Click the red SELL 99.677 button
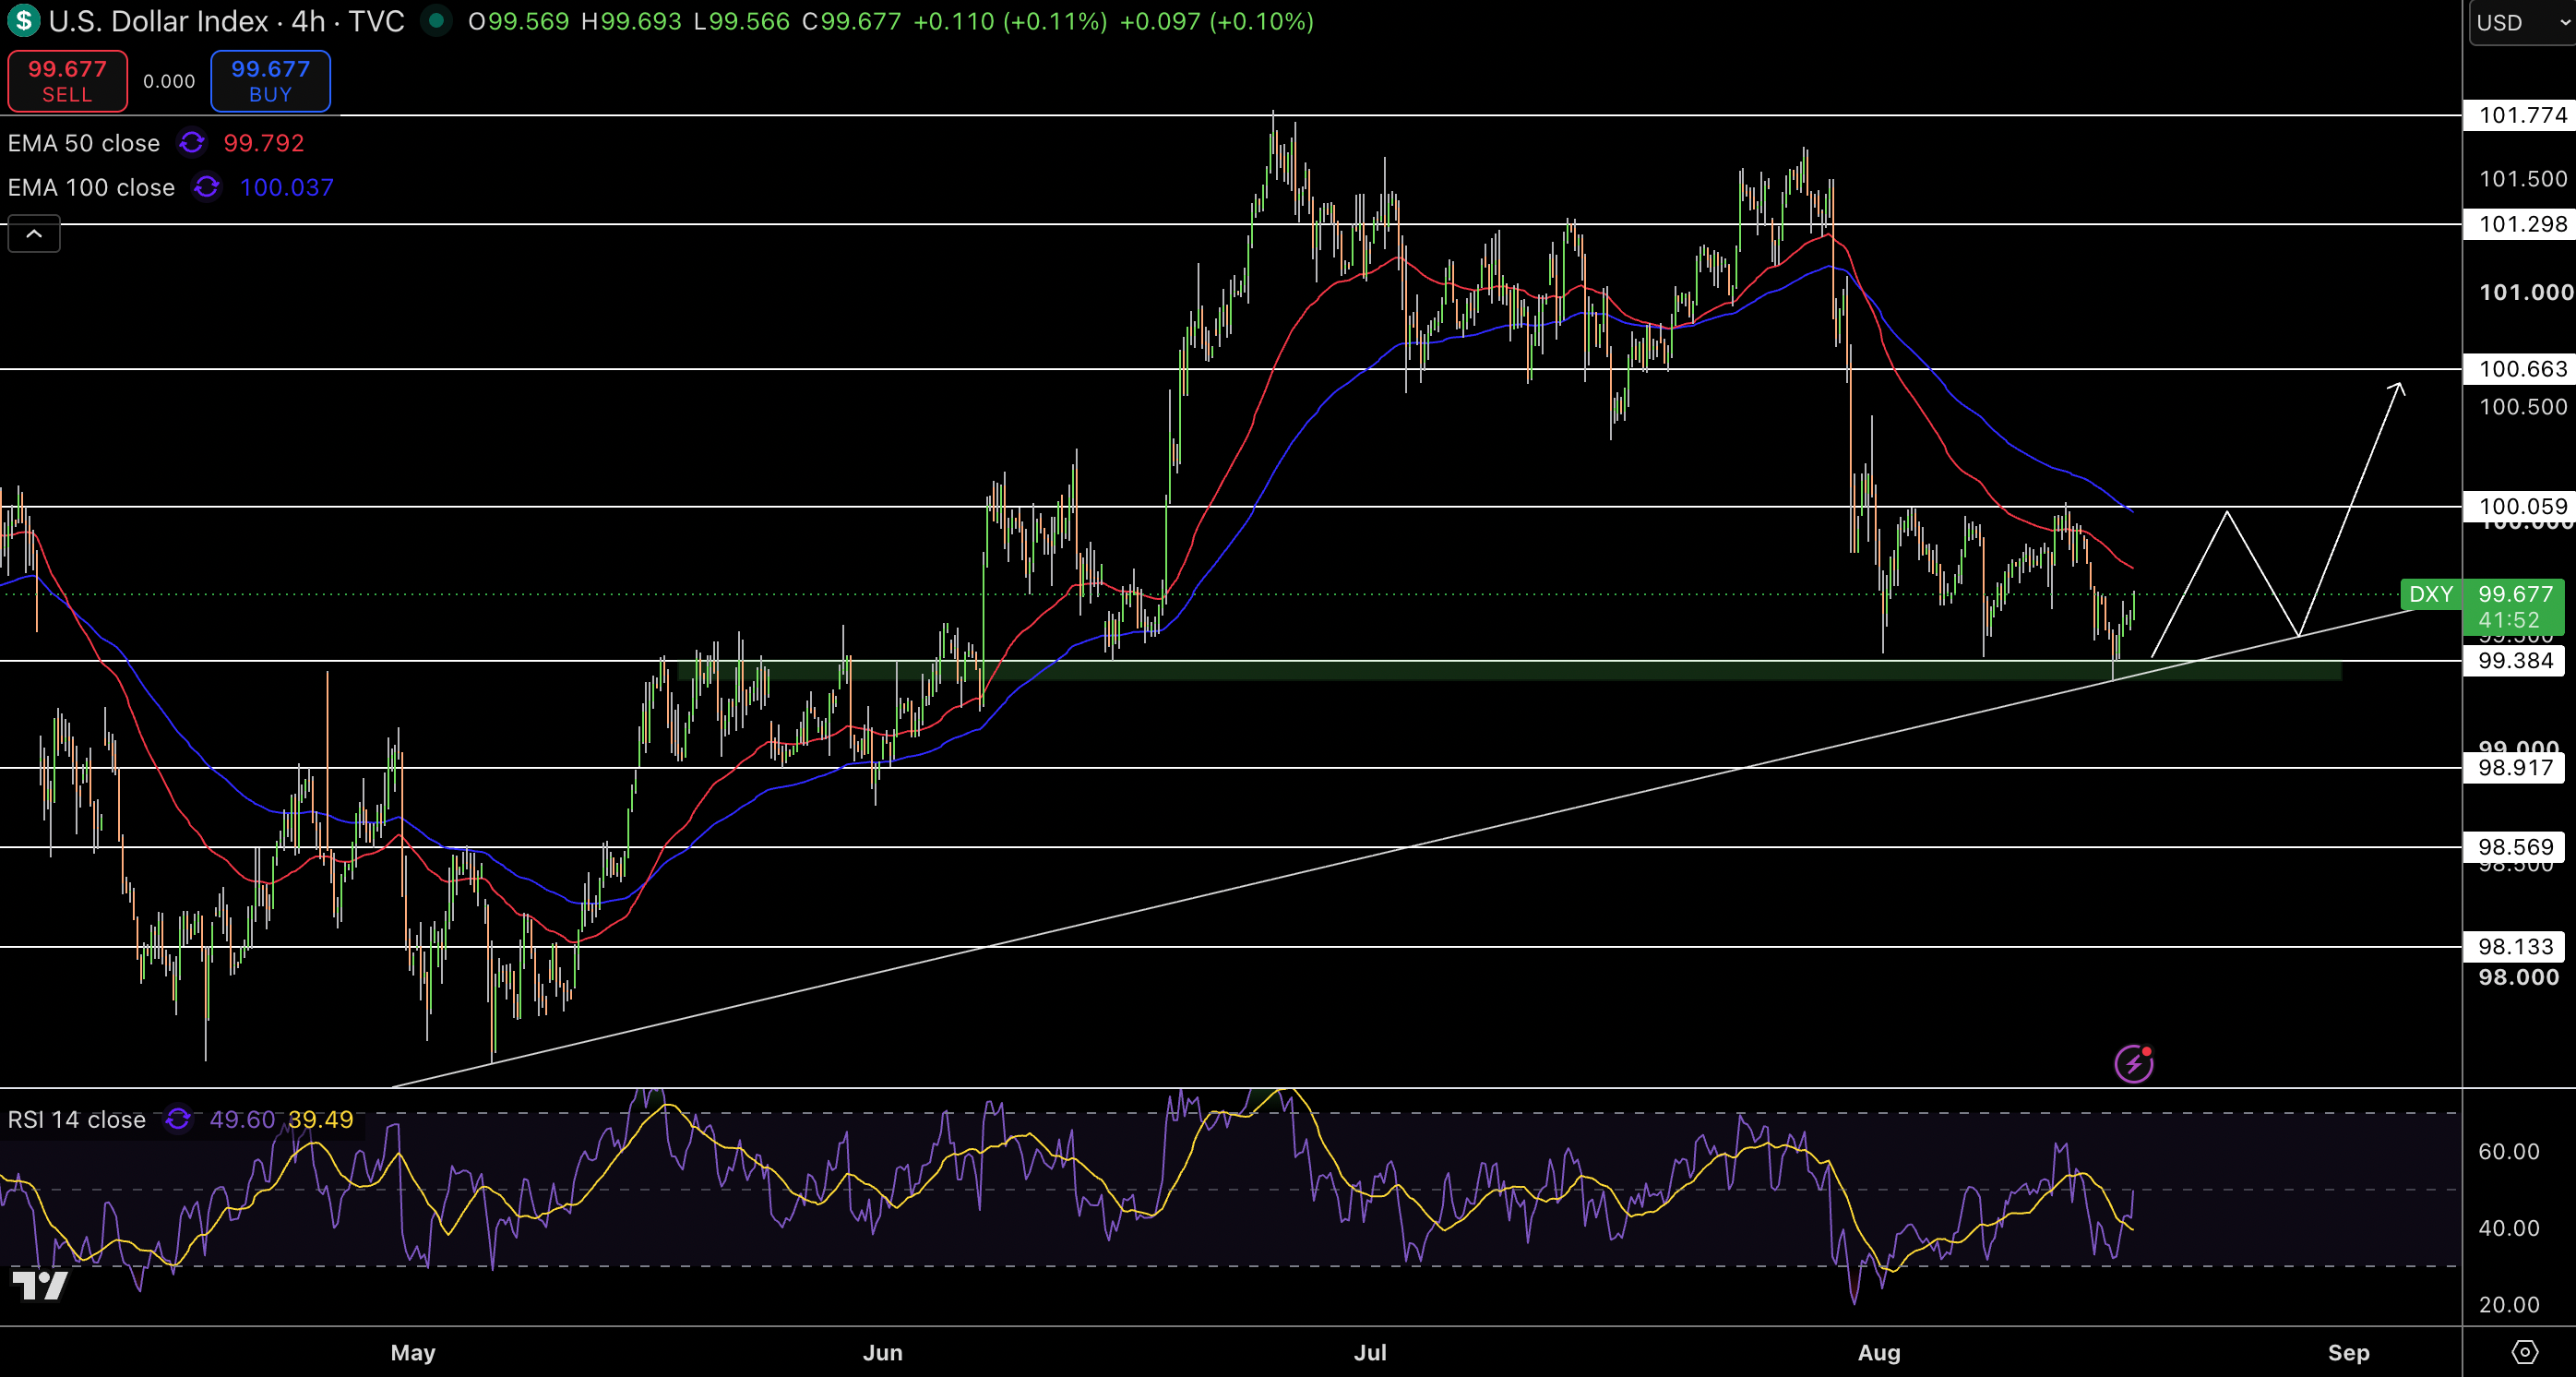Viewport: 2576px width, 1377px height. [67, 81]
